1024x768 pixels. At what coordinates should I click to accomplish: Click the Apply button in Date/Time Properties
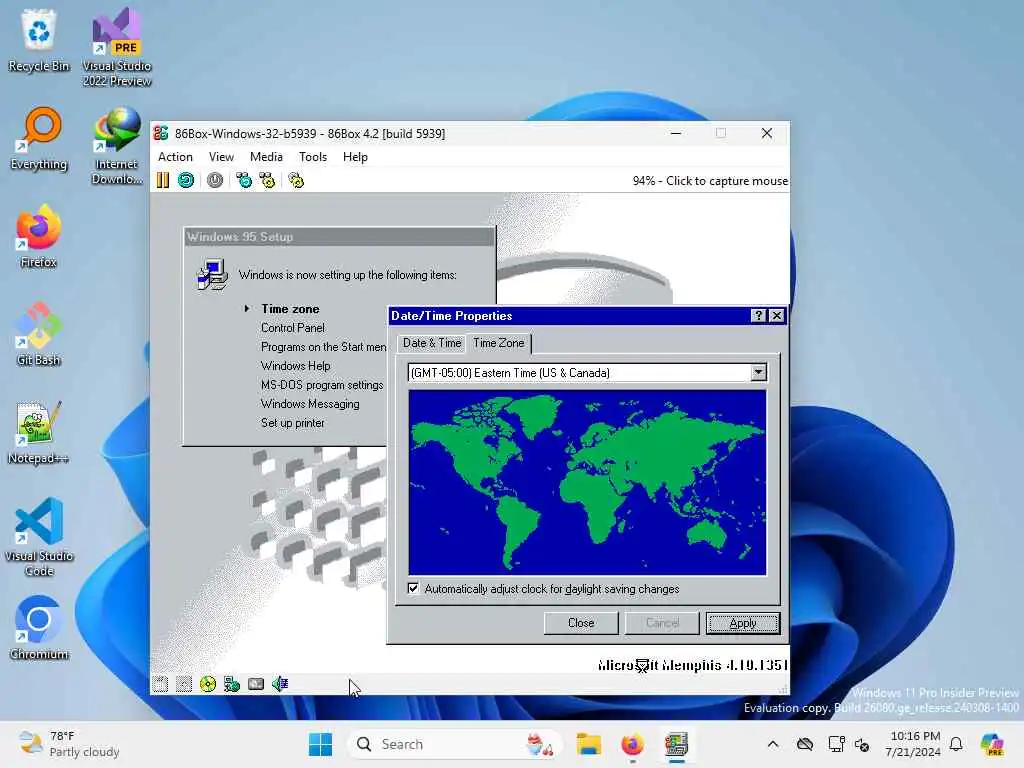click(x=743, y=623)
